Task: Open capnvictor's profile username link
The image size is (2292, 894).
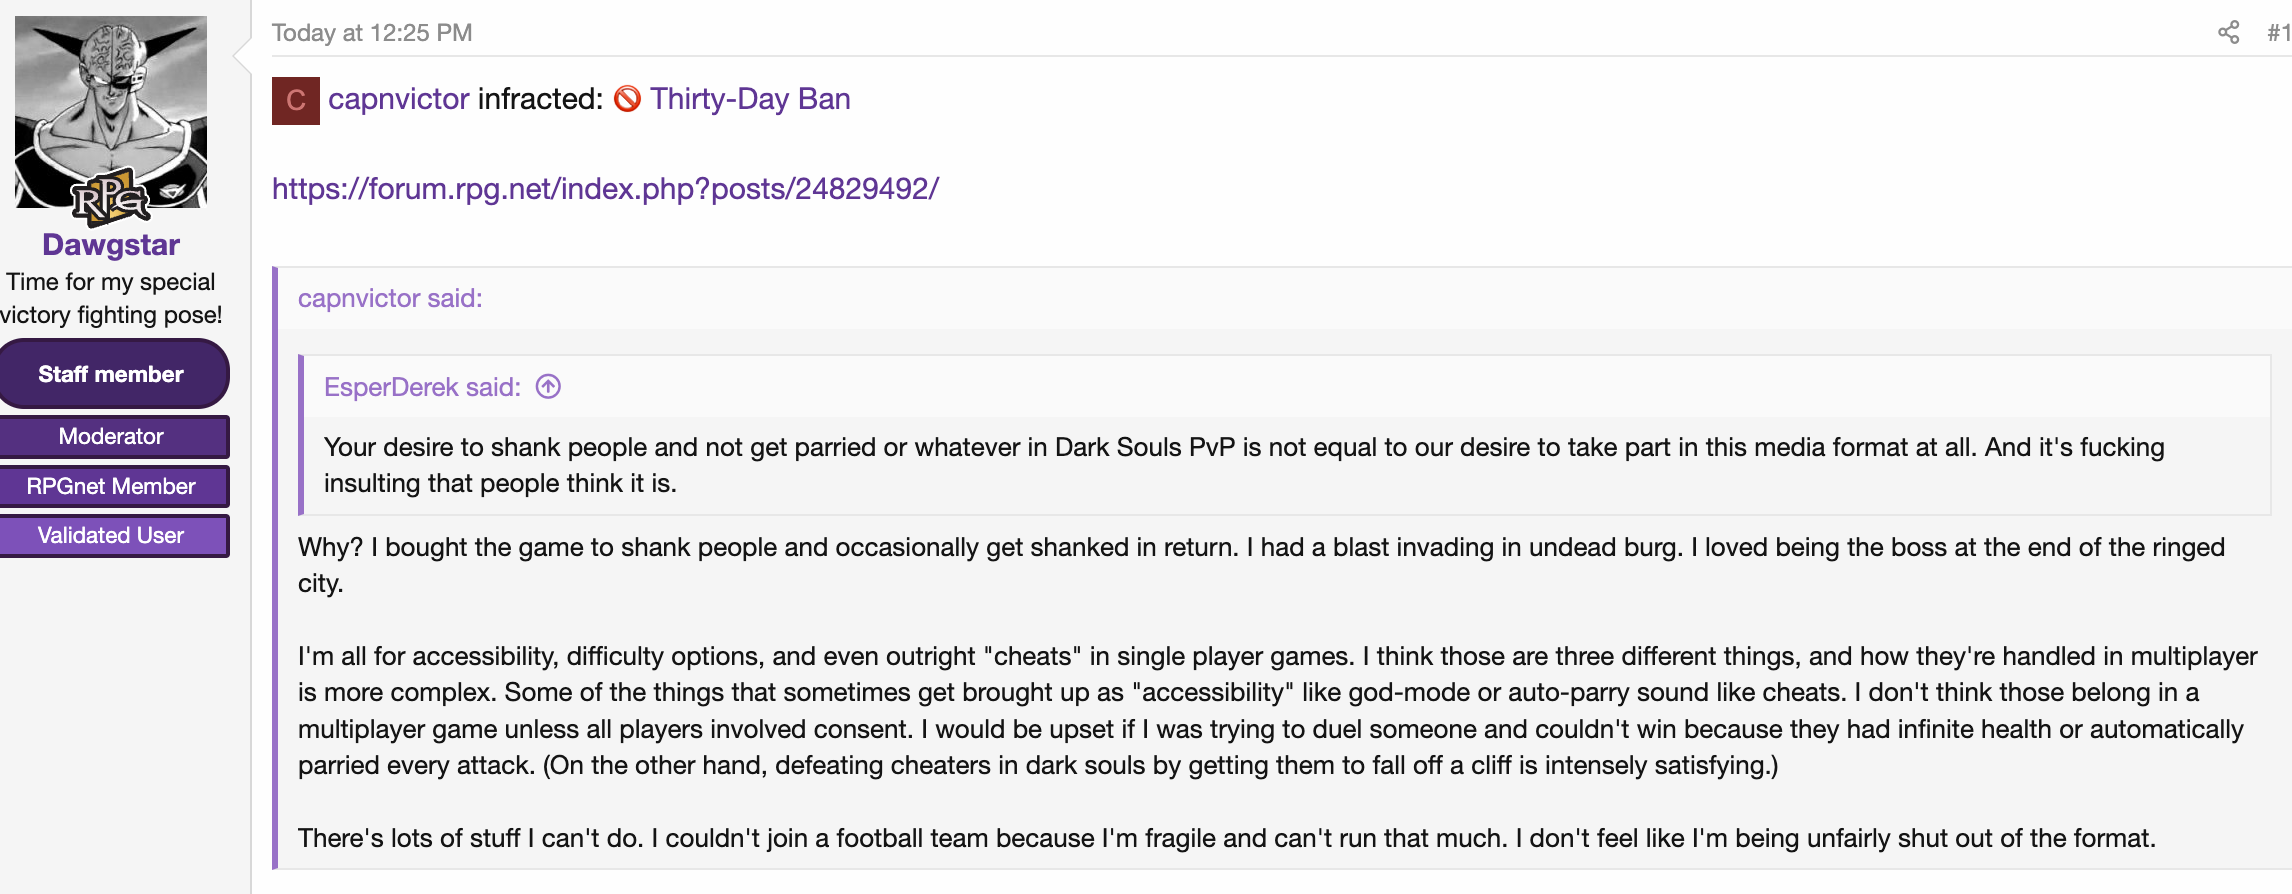Action: pos(399,99)
